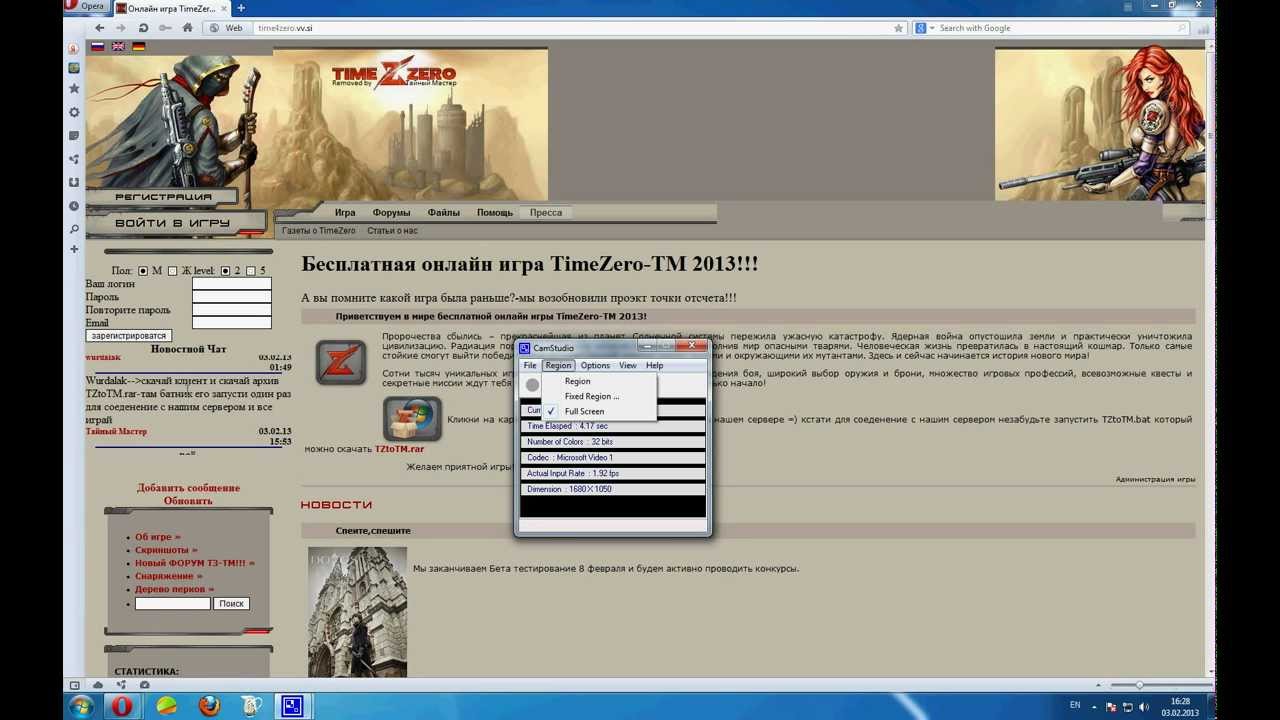Select the Ж gender radio button
Viewport: 1280px width, 720px height.
pos(172,271)
